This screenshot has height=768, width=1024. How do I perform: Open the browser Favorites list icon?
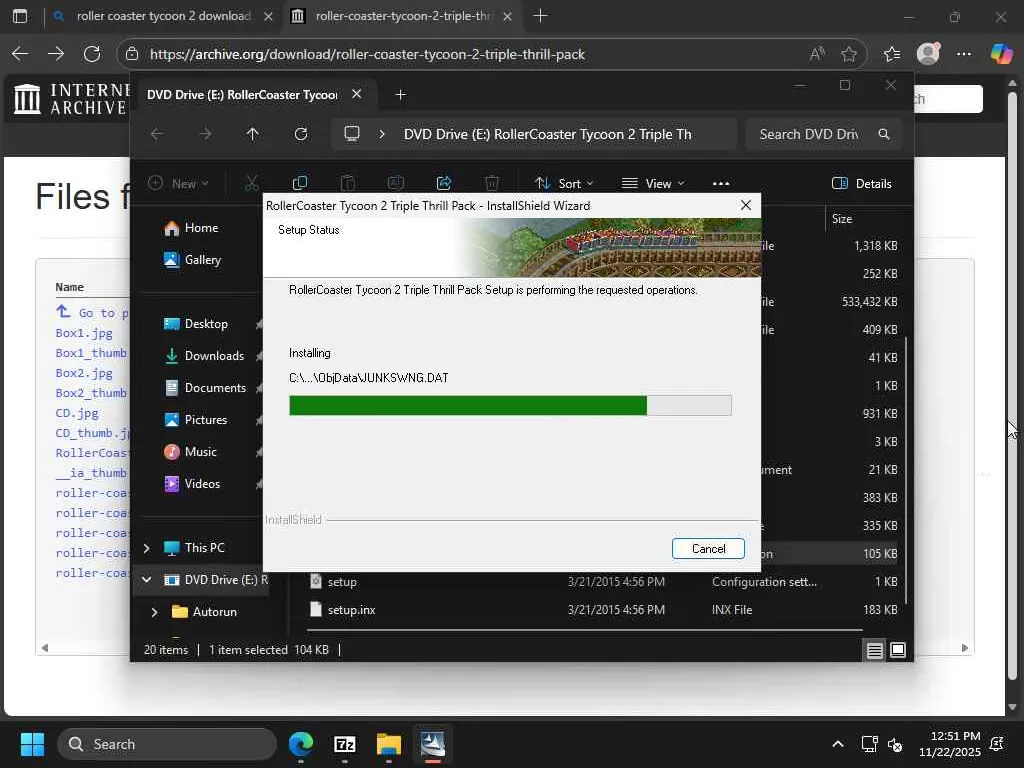[x=892, y=54]
